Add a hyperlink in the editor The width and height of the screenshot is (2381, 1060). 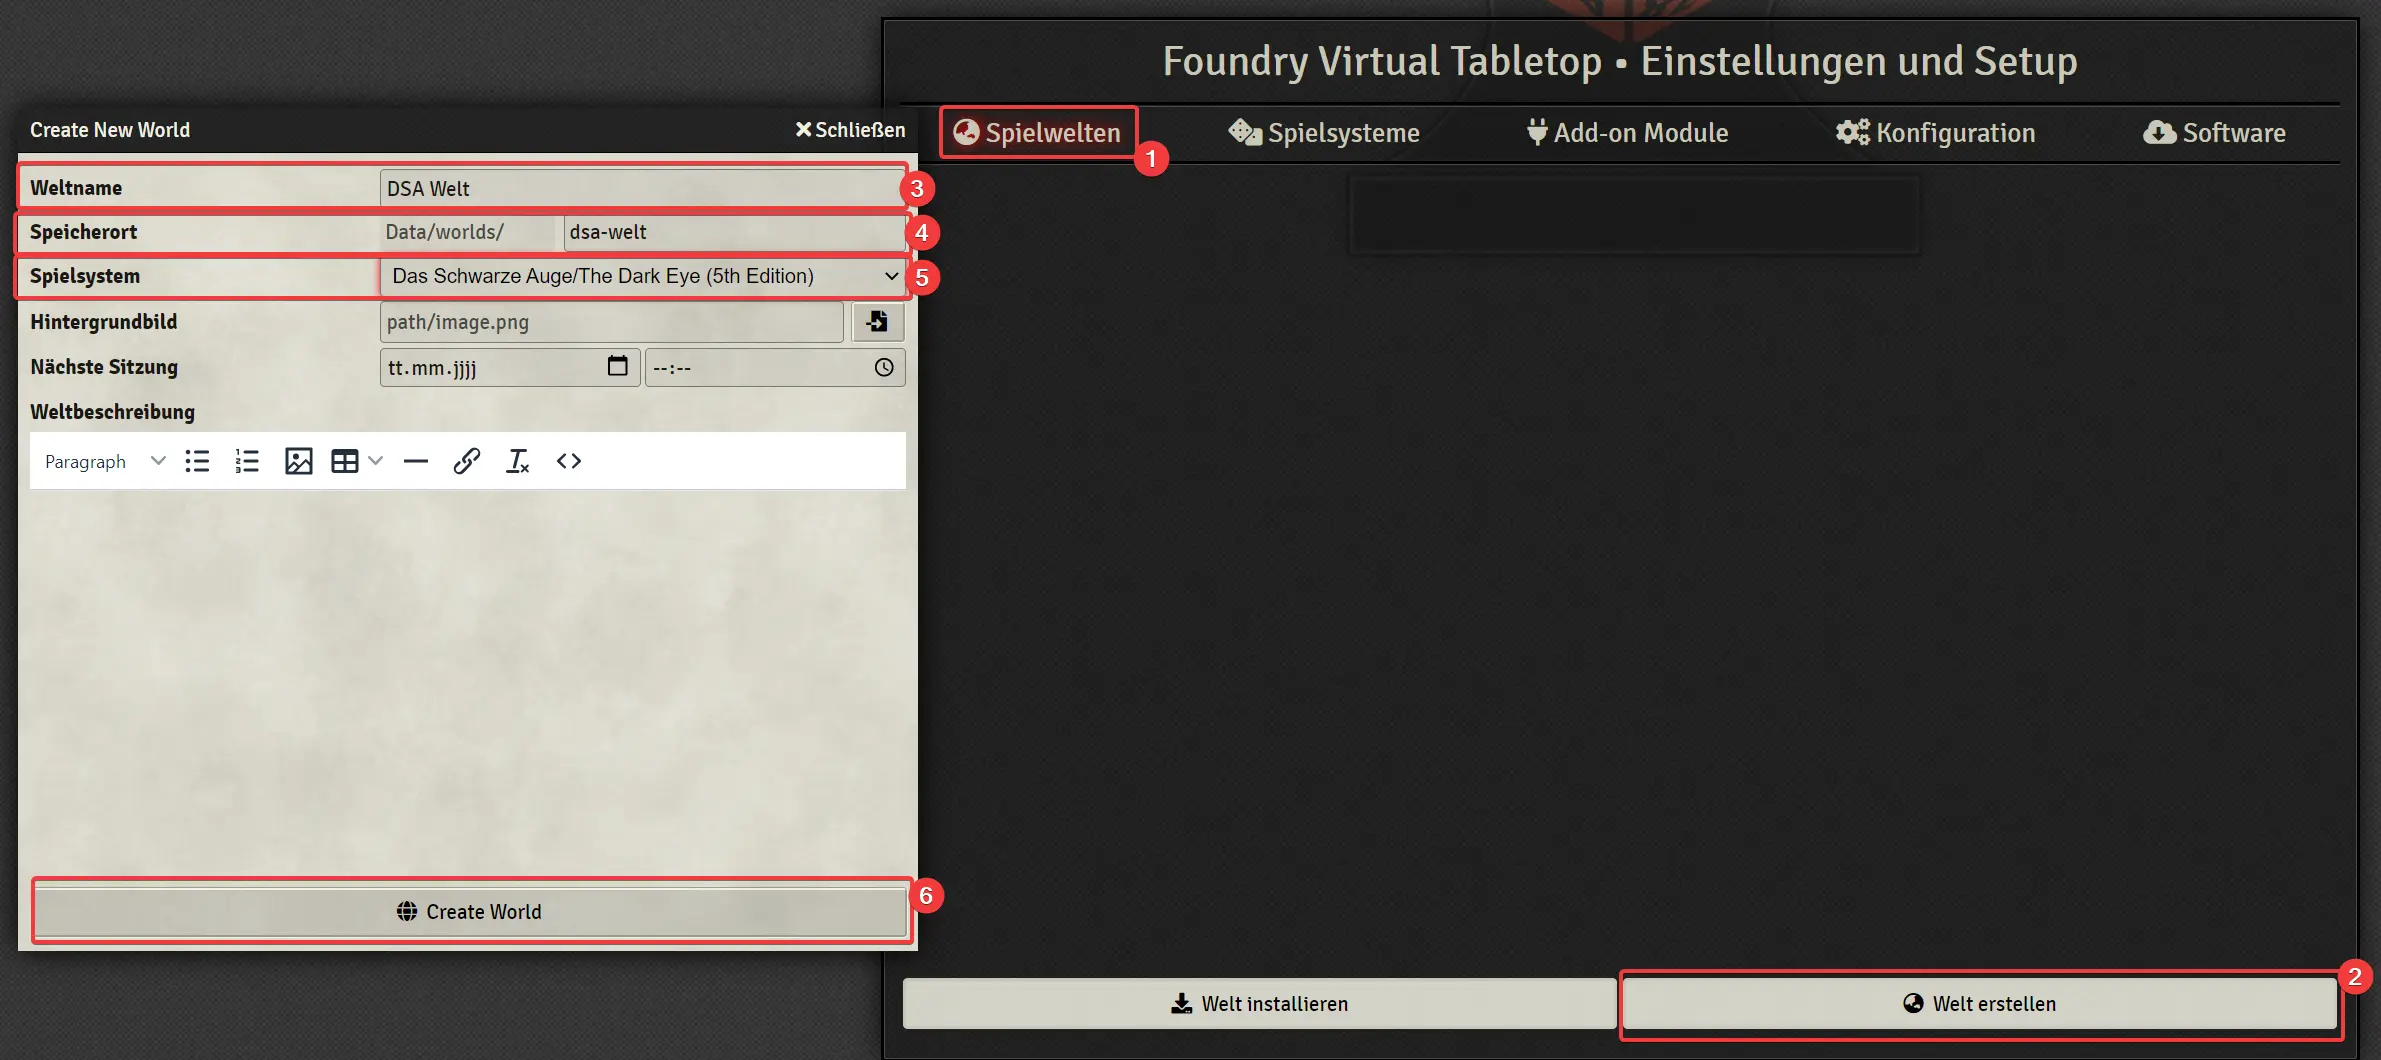467,461
